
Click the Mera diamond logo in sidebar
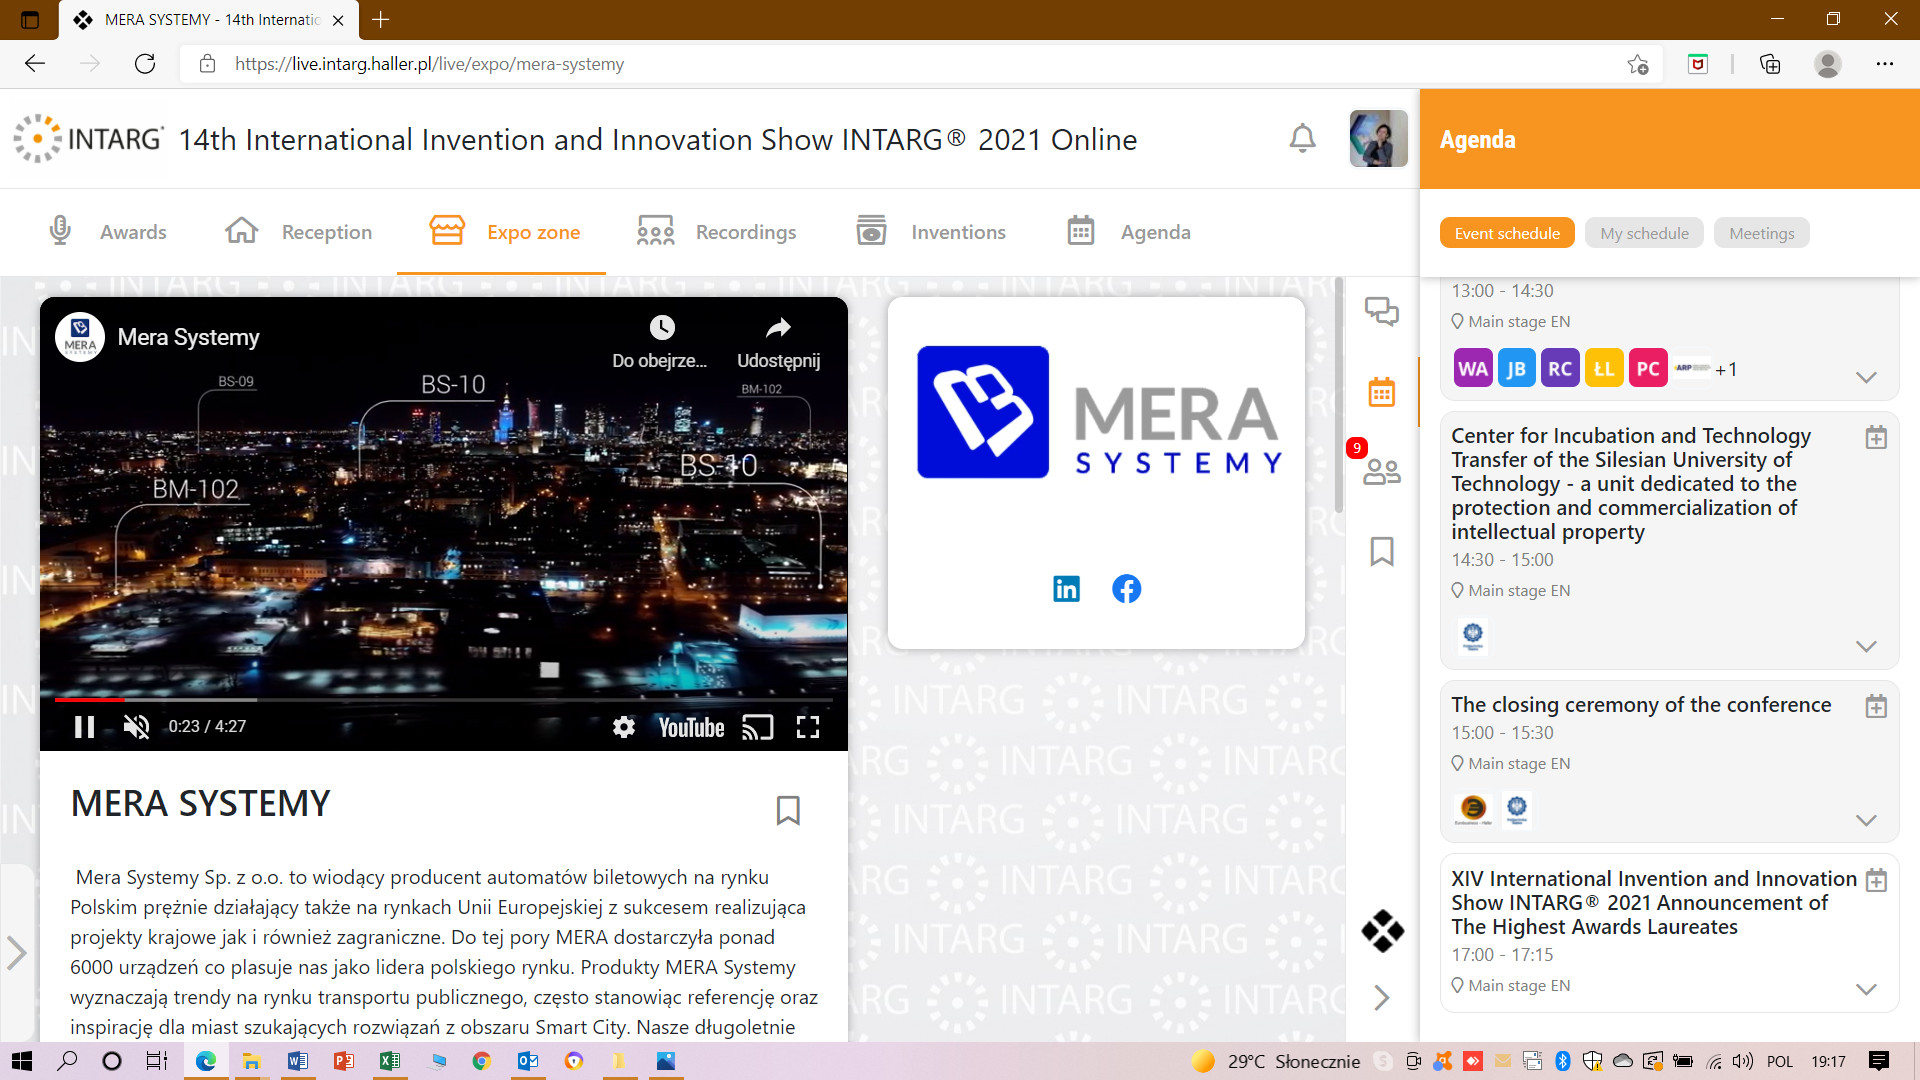(1382, 931)
